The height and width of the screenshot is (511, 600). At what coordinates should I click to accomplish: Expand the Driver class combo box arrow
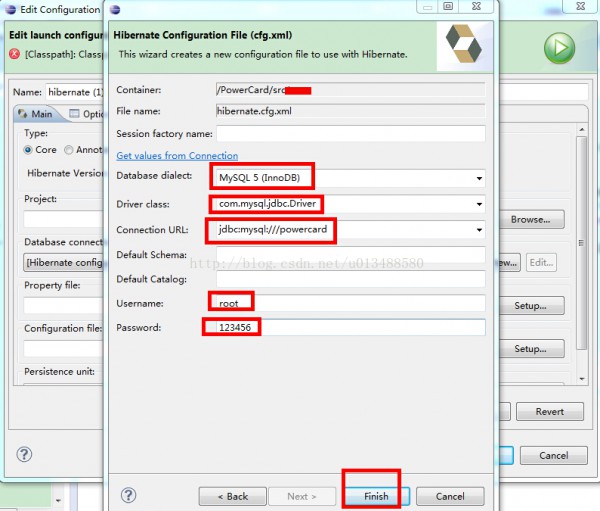pyautogui.click(x=479, y=204)
